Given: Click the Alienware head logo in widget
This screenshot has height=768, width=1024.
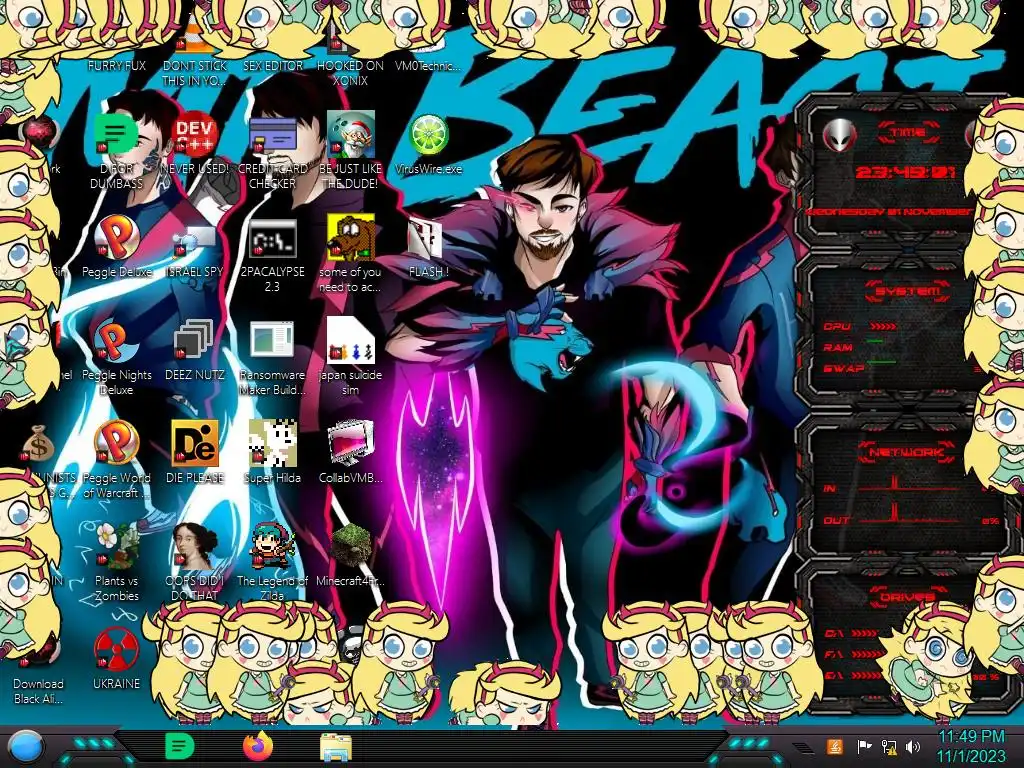Looking at the screenshot, I should click(x=839, y=136).
